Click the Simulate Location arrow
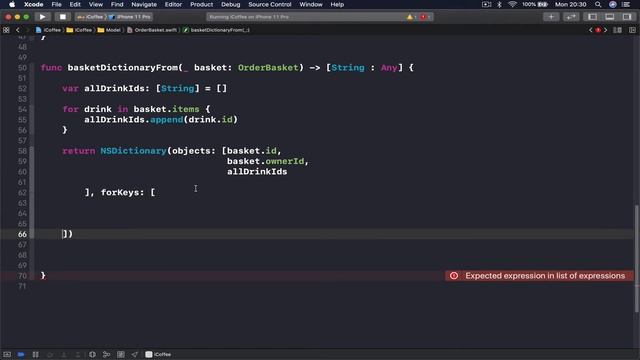Viewport: 640px width, 360px height. point(135,355)
